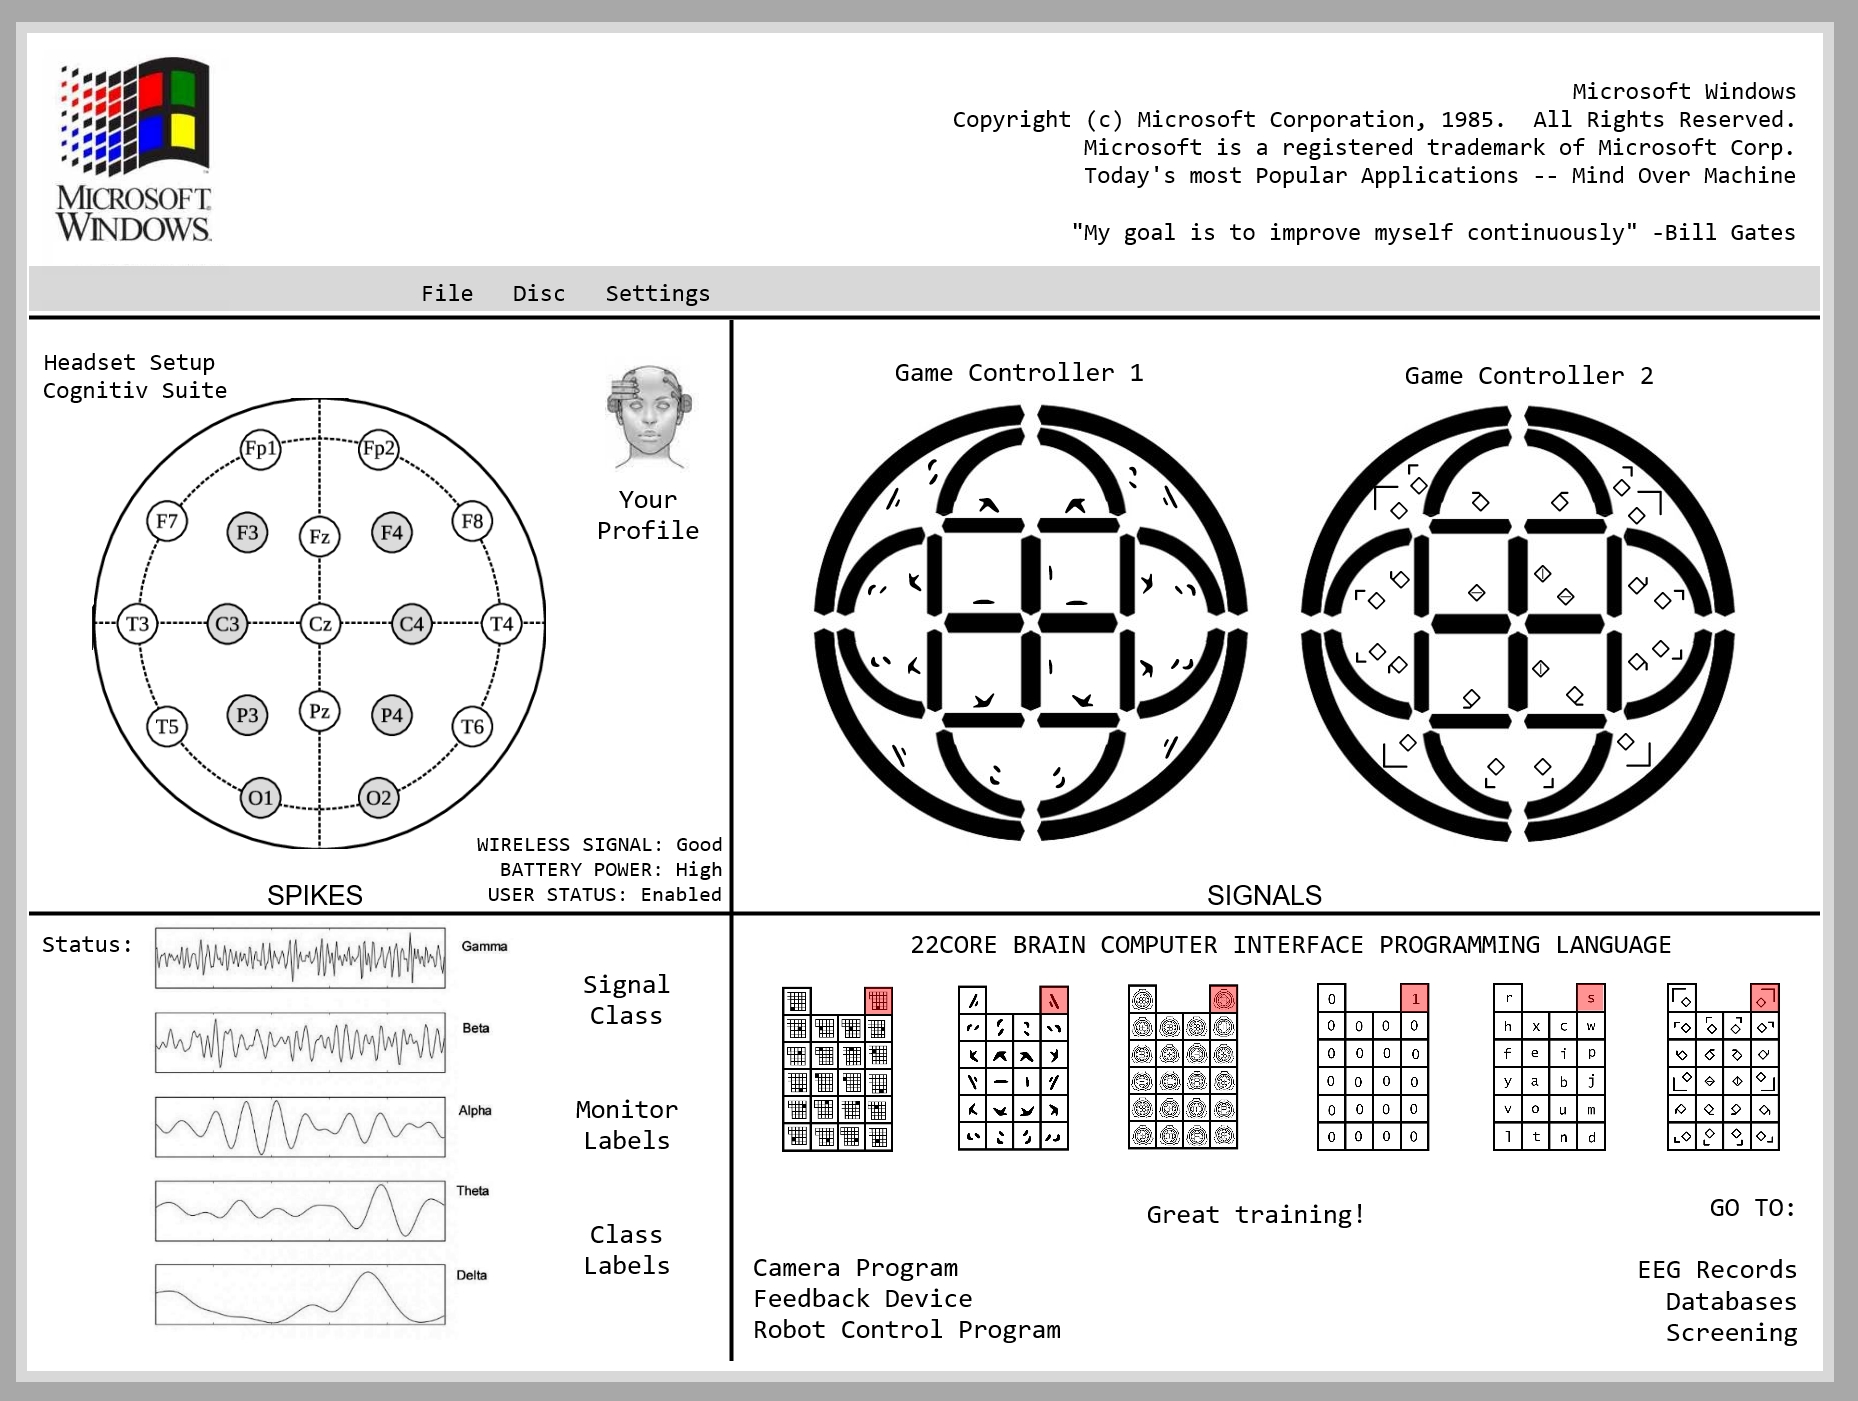Click the Game Controller 1 title

point(1019,373)
